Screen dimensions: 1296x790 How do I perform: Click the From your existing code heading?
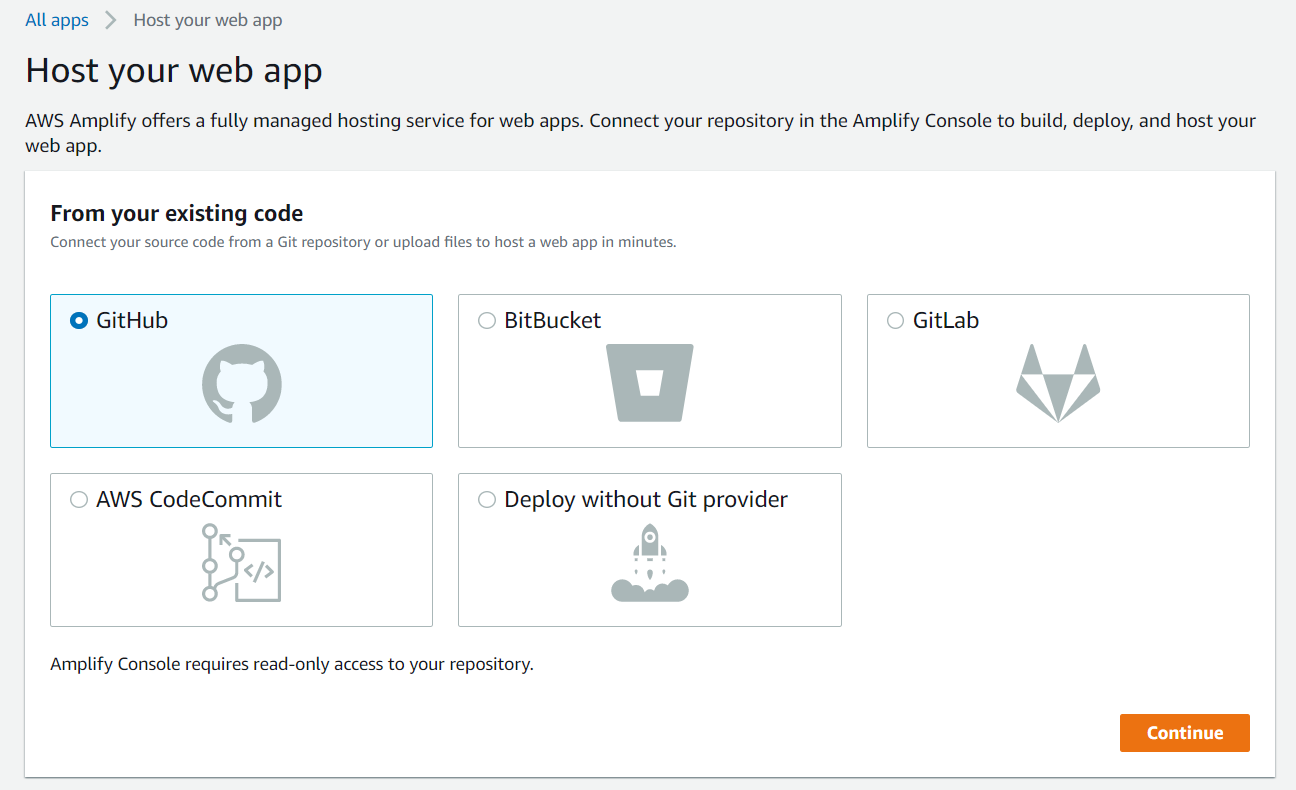click(x=177, y=213)
